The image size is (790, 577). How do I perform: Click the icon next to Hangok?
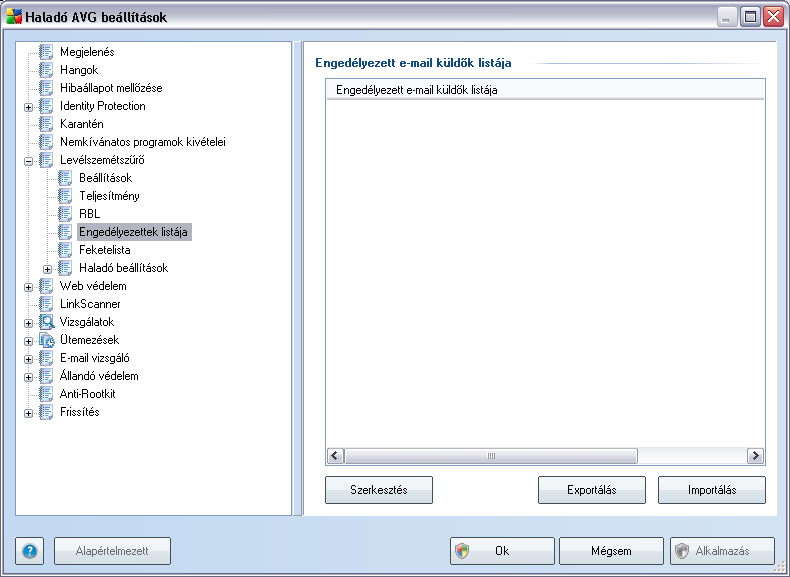(x=46, y=70)
